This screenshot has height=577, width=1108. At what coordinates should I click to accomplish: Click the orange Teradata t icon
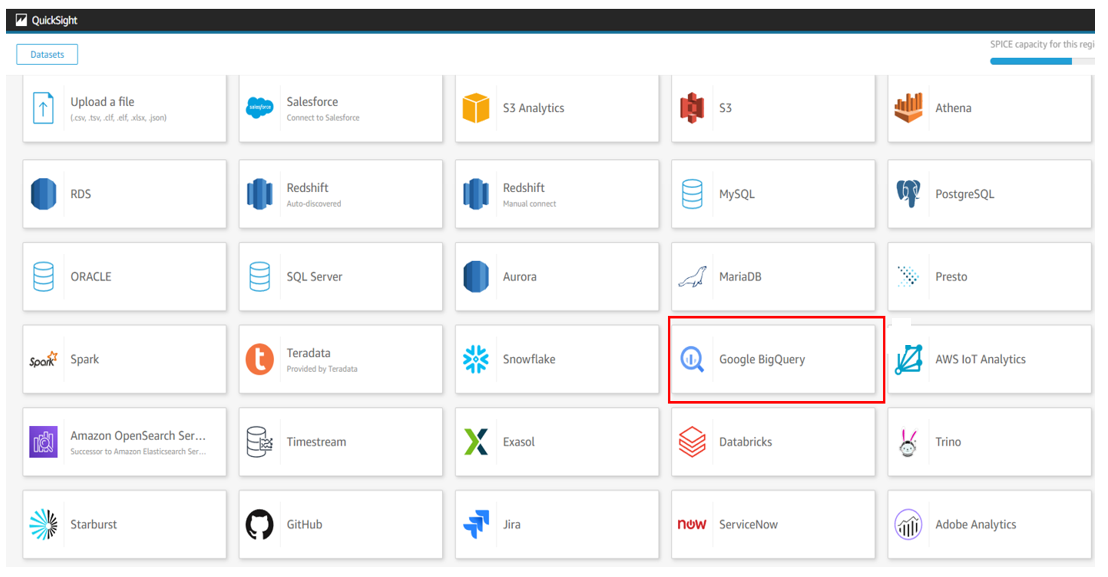pyautogui.click(x=259, y=359)
